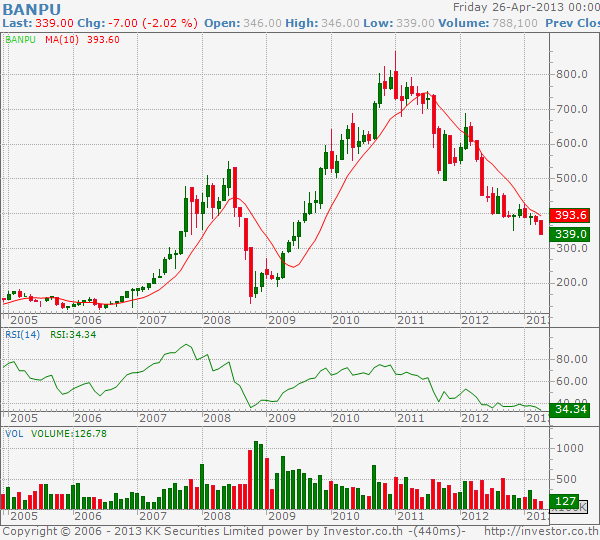Click the green 339.0 price marker
Screen dimensions: 600x540
click(x=569, y=234)
